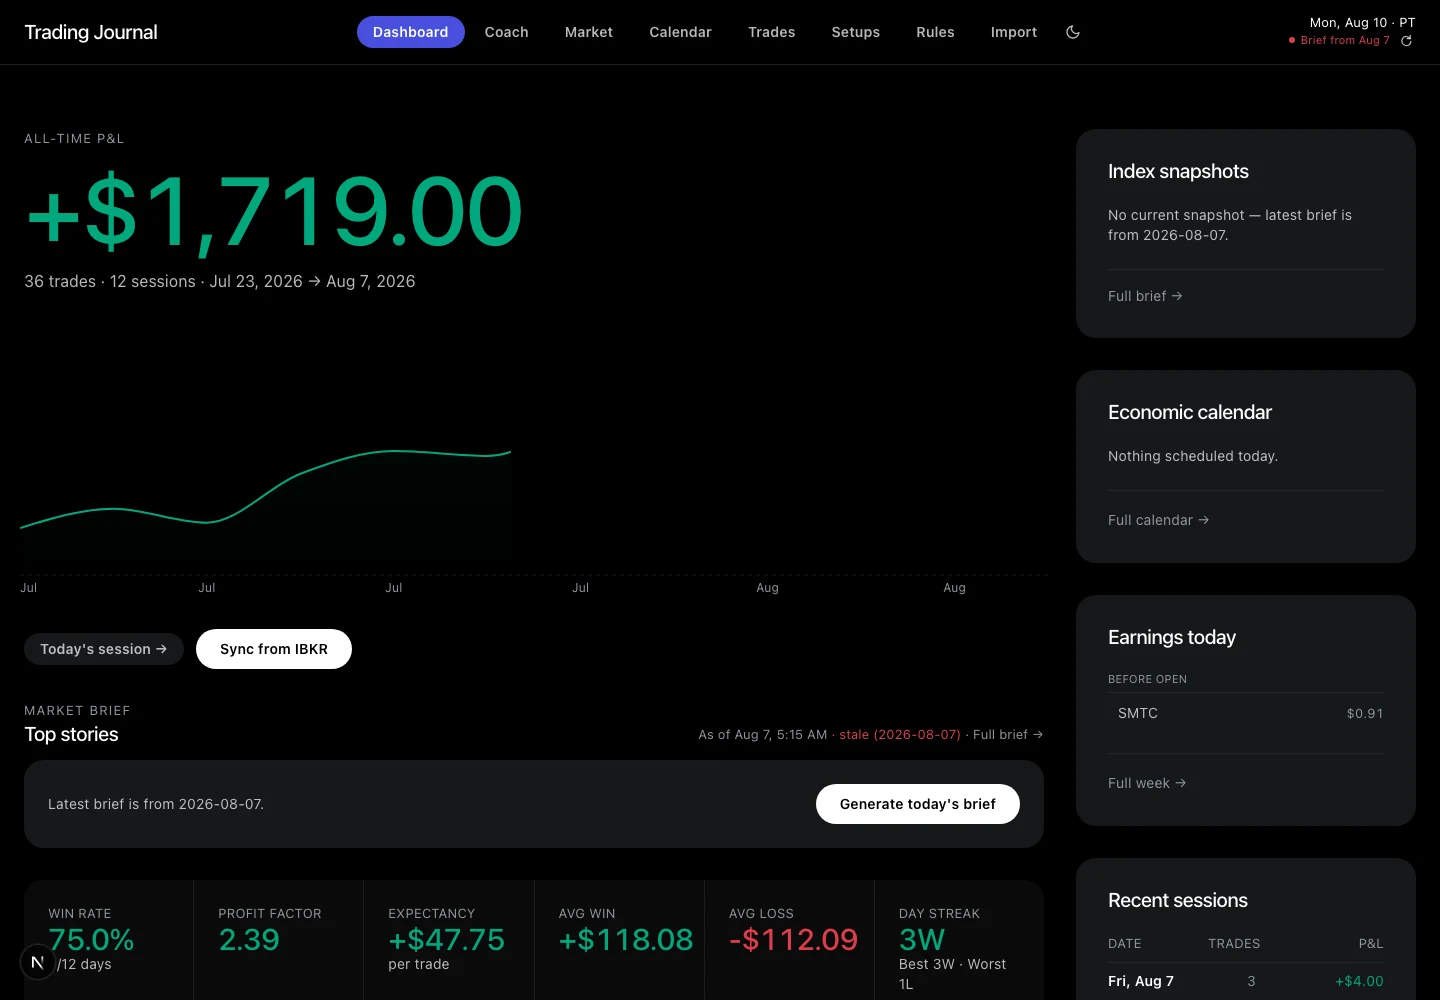Click the Economic calendar heading
Viewport: 1440px width, 1000px height.
[x=1190, y=412]
